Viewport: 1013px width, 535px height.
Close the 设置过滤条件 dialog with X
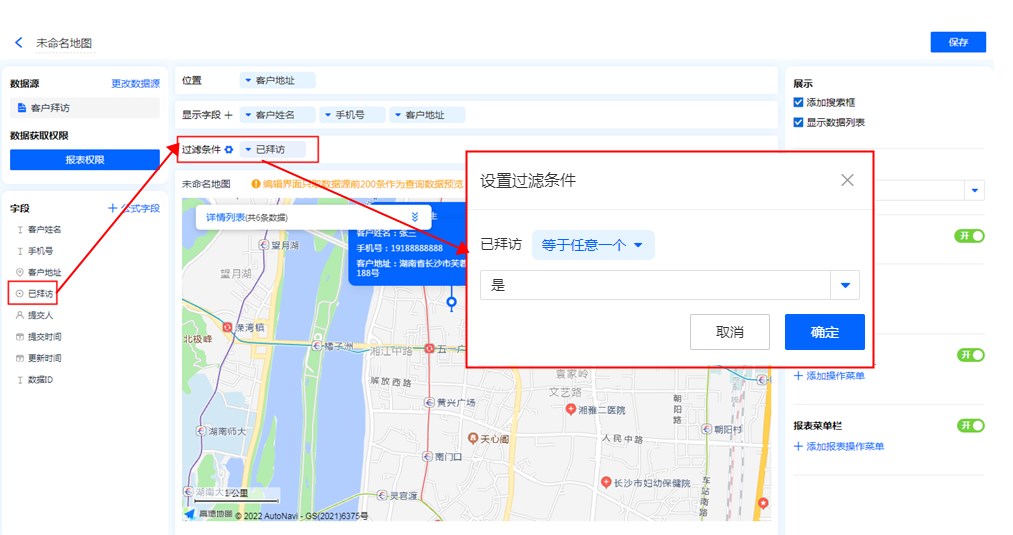[x=847, y=180]
